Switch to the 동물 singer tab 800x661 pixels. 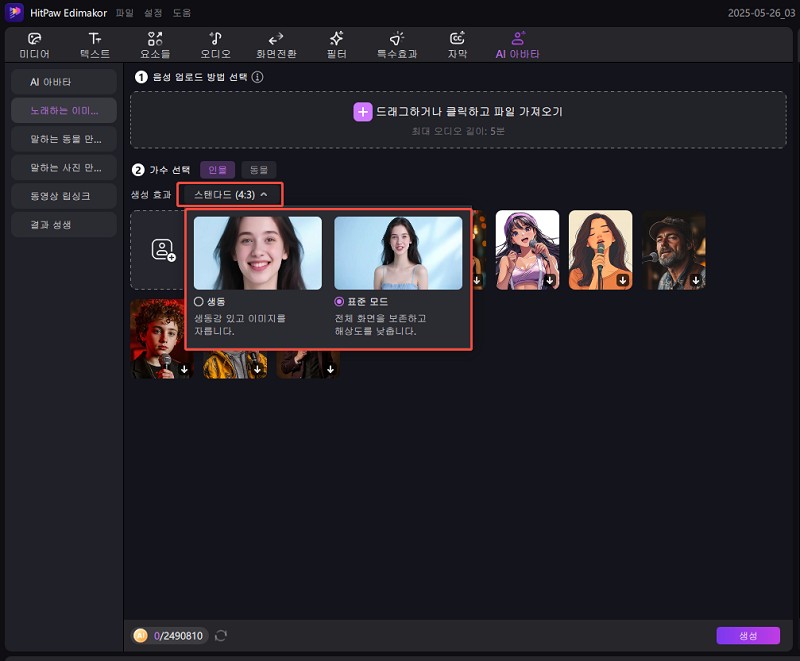[x=259, y=170]
